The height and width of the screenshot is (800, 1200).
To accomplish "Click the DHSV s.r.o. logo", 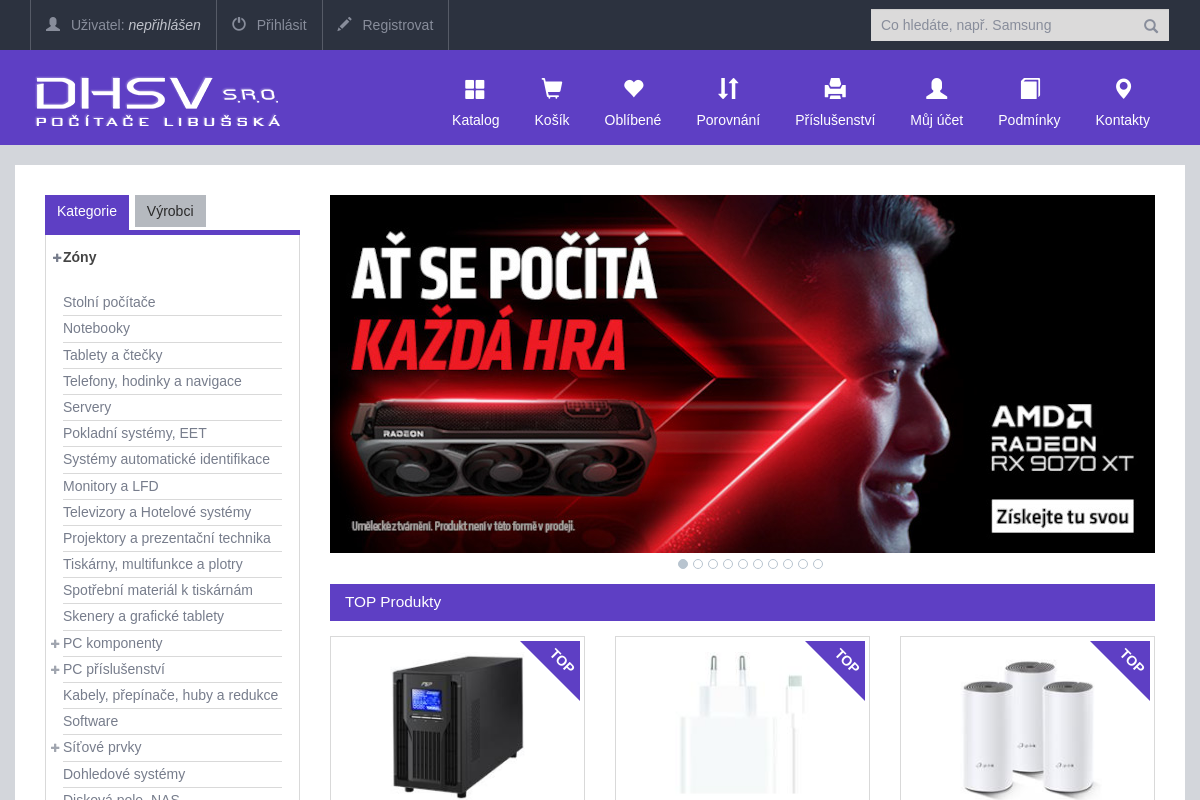I will tap(158, 102).
